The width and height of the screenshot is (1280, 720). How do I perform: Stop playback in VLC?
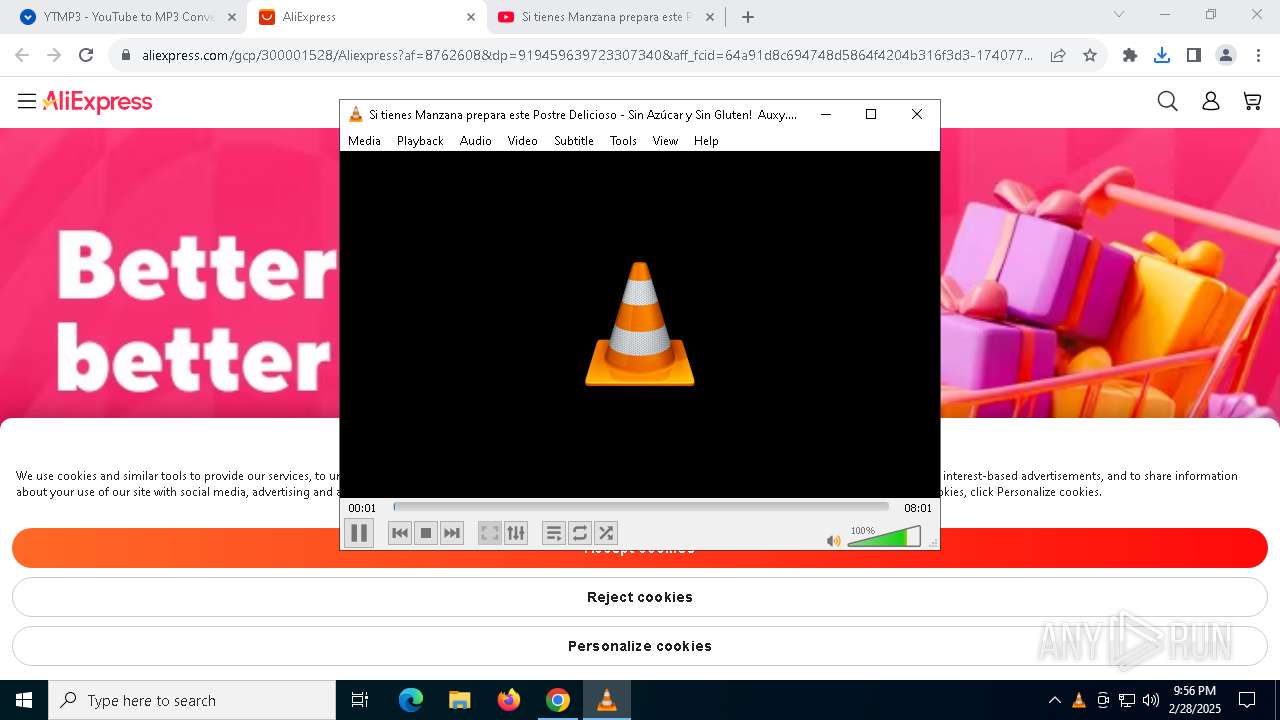426,533
